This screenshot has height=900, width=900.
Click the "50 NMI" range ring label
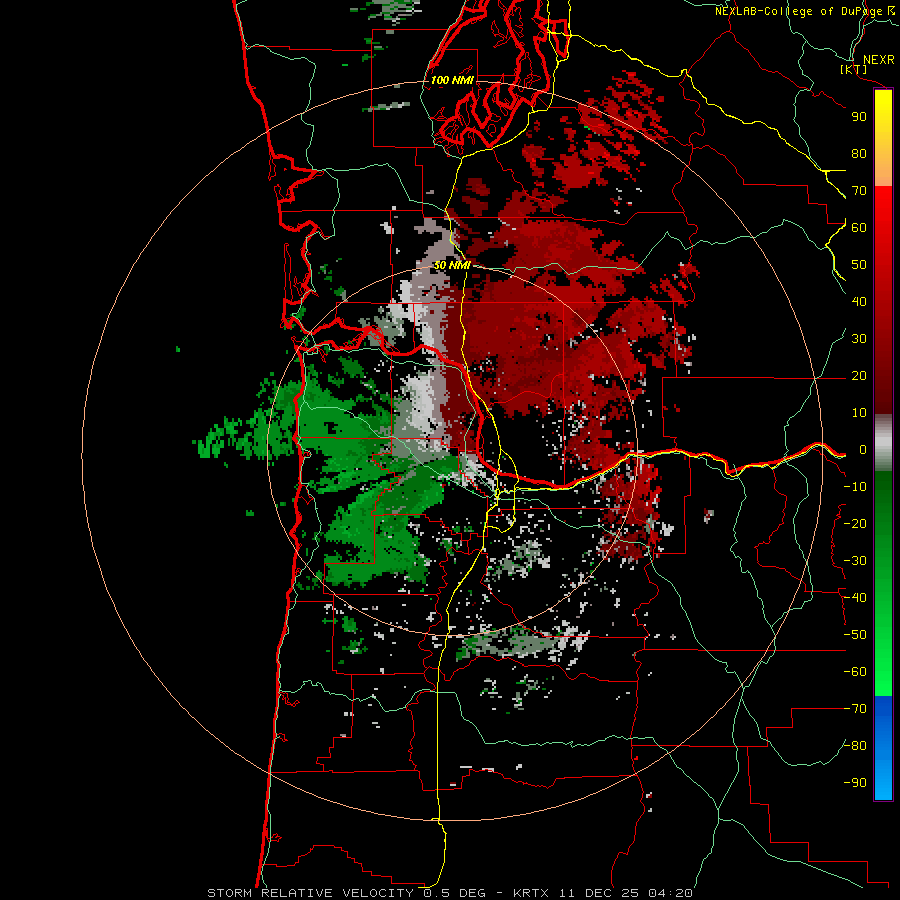click(x=452, y=265)
